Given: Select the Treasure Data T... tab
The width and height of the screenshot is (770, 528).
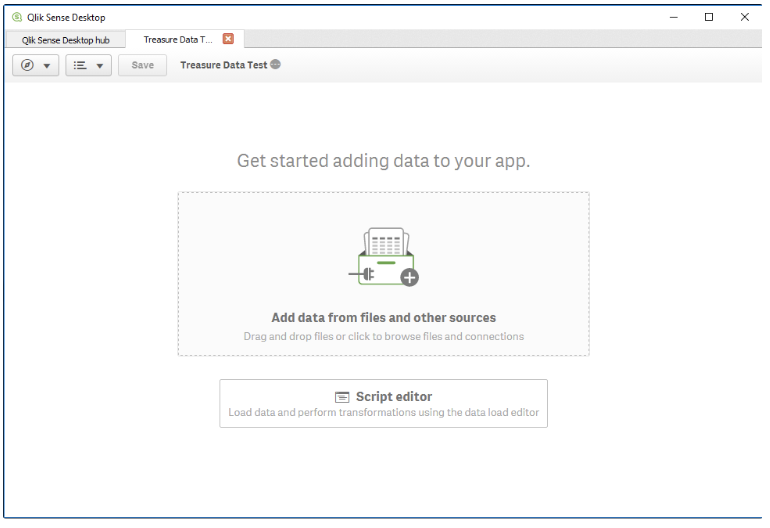Looking at the screenshot, I should pyautogui.click(x=178, y=40).
